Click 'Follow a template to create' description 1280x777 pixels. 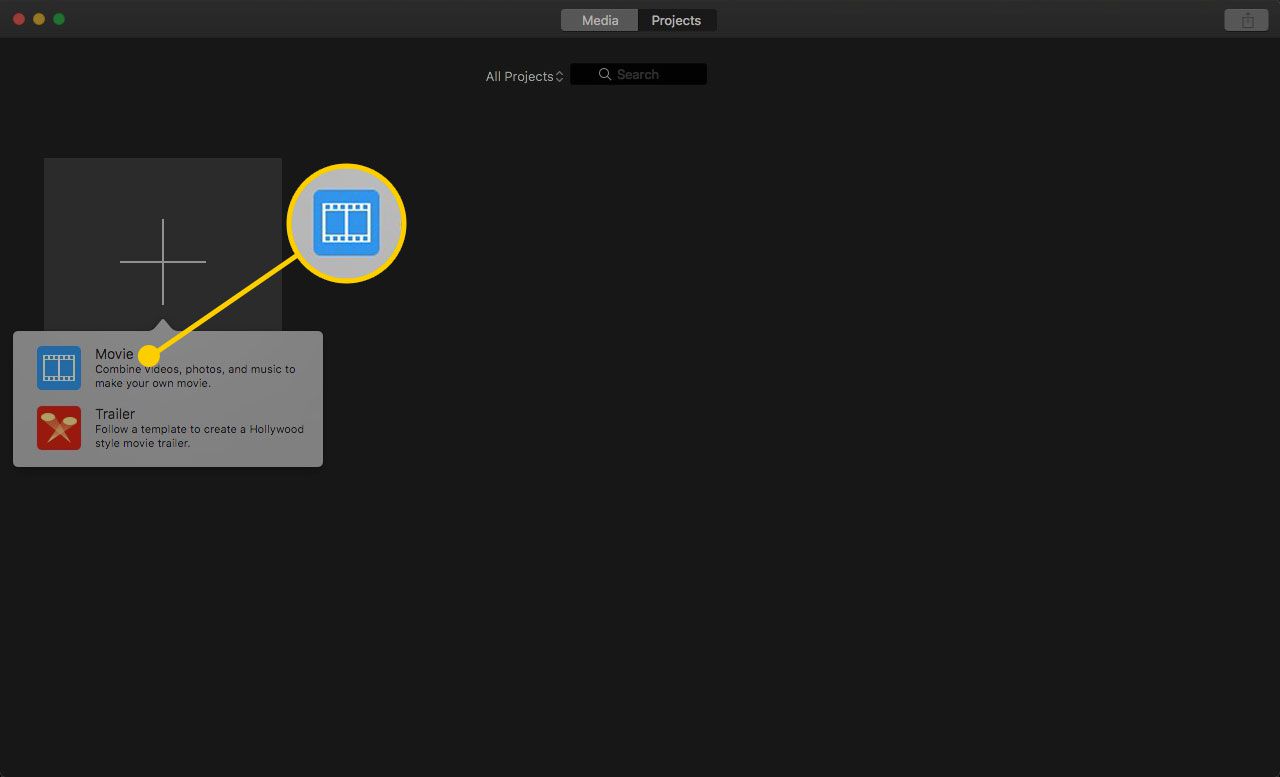[x=199, y=436]
